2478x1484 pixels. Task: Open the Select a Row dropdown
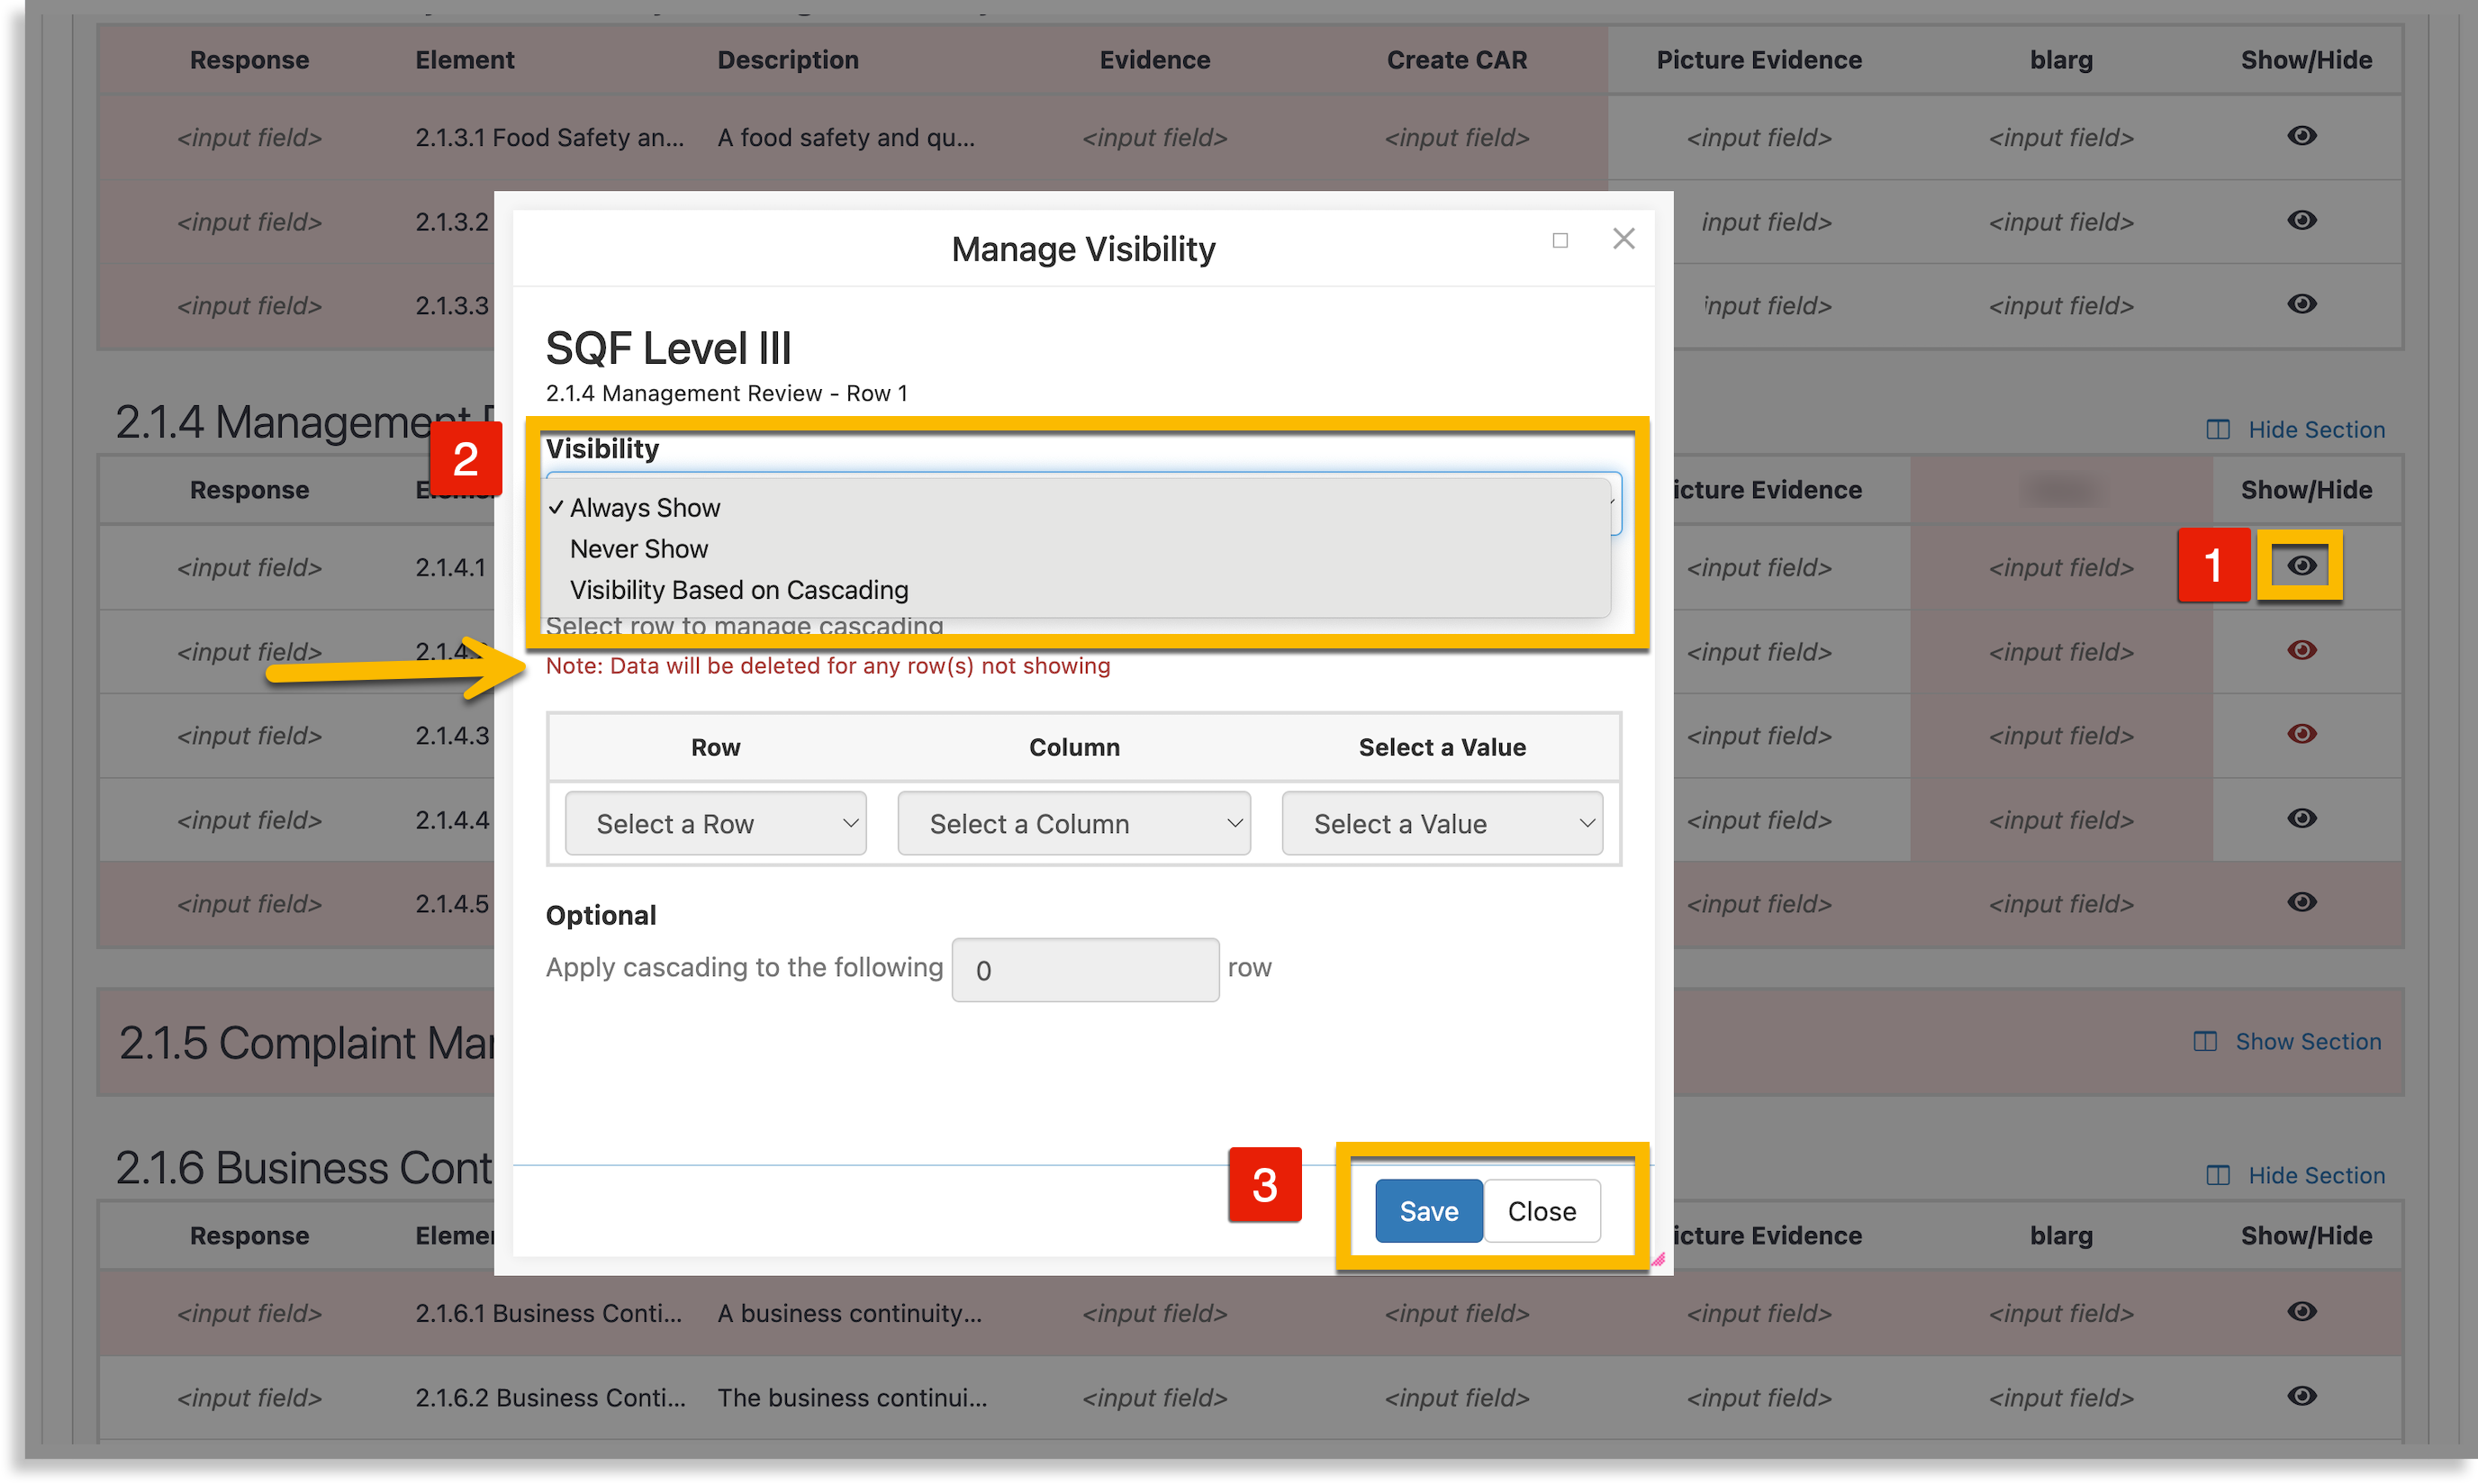tap(715, 824)
